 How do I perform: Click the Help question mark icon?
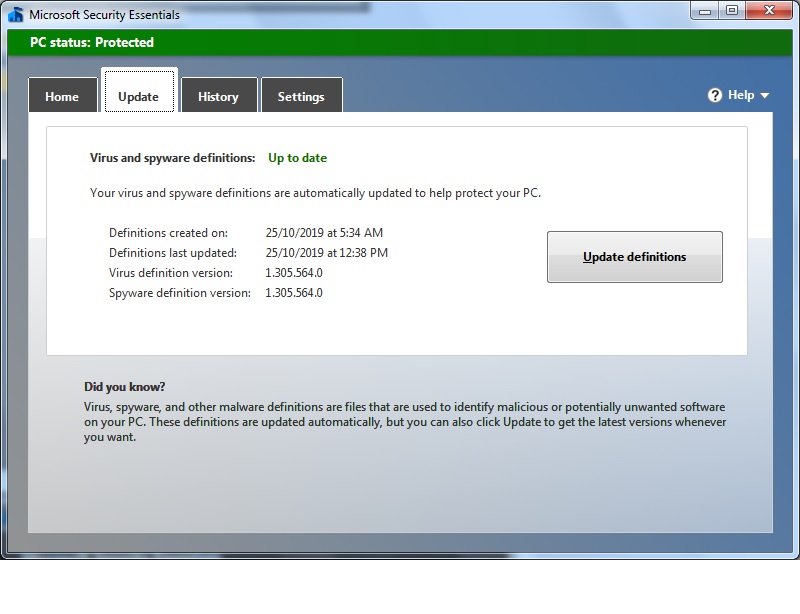(x=715, y=95)
